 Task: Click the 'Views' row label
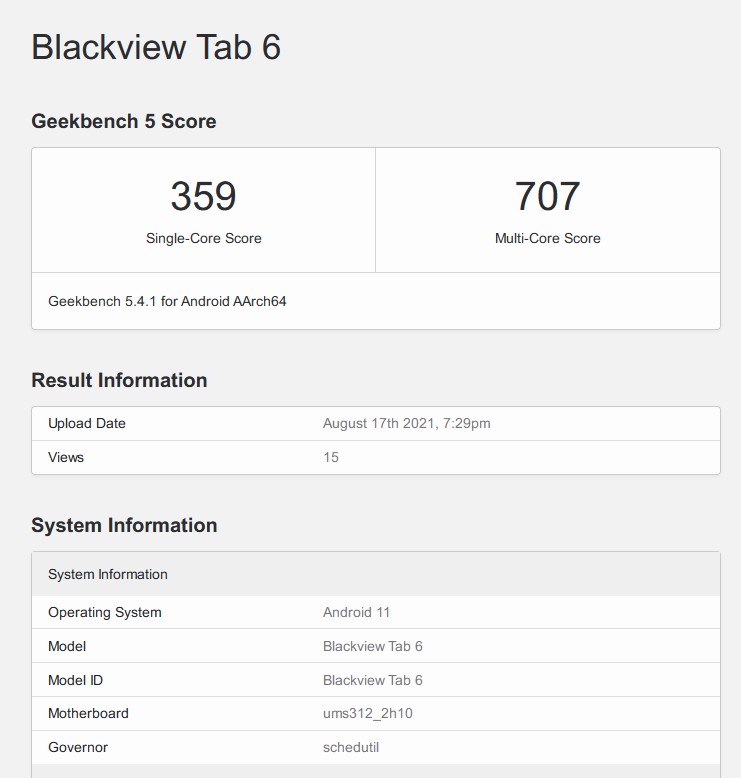(66, 457)
